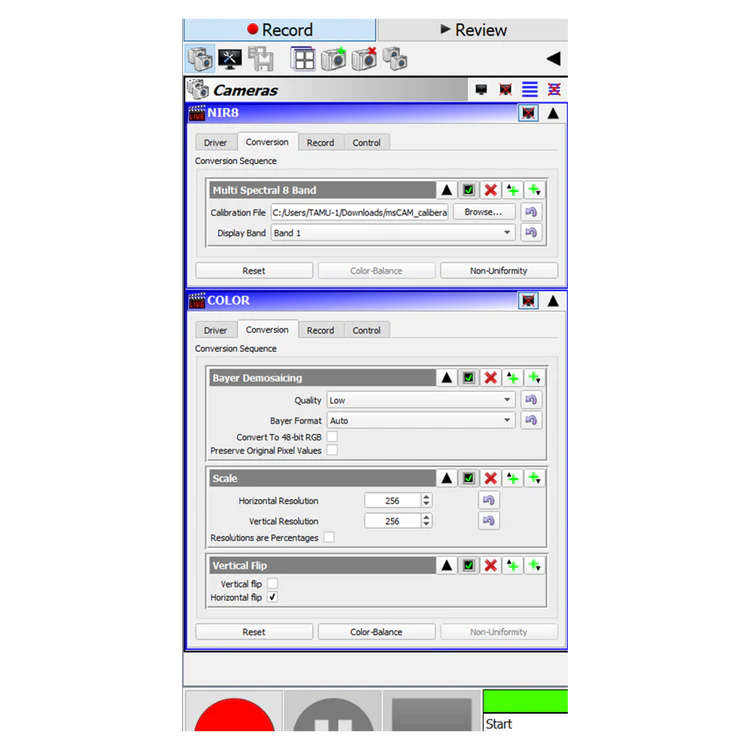Collapse the NIR8 camera panel

click(x=553, y=113)
